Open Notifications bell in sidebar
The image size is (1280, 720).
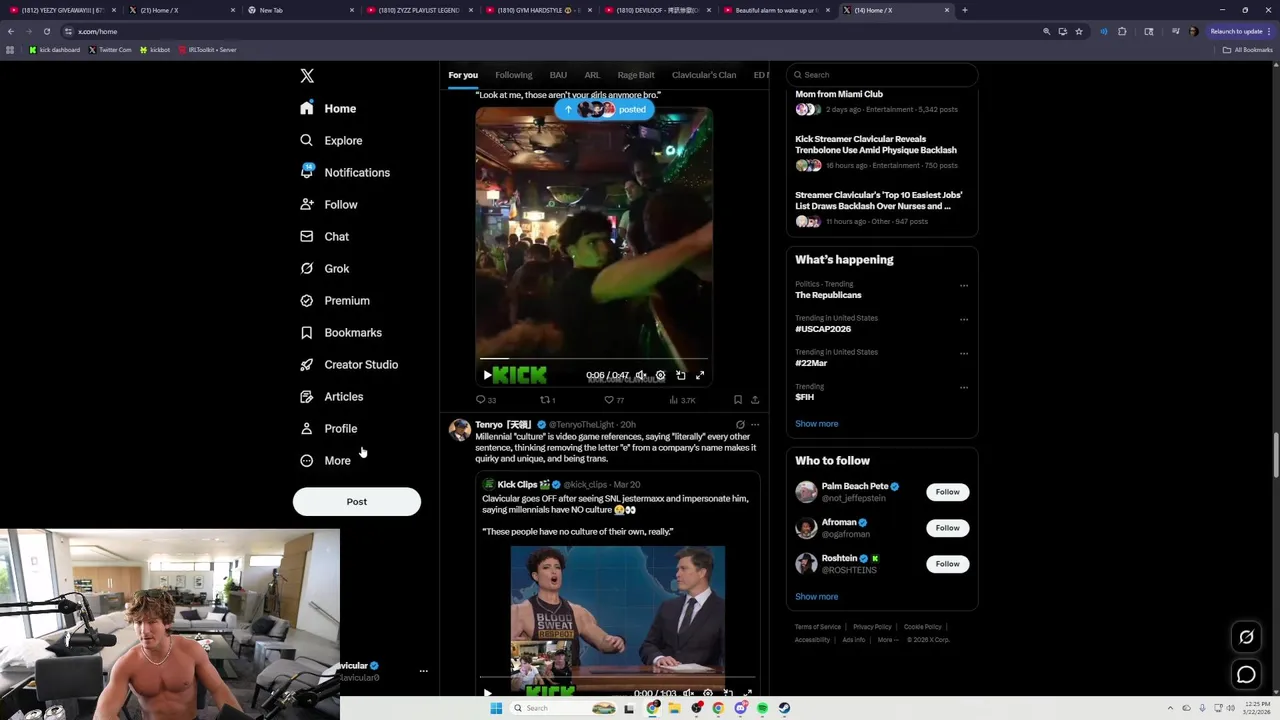(345, 172)
